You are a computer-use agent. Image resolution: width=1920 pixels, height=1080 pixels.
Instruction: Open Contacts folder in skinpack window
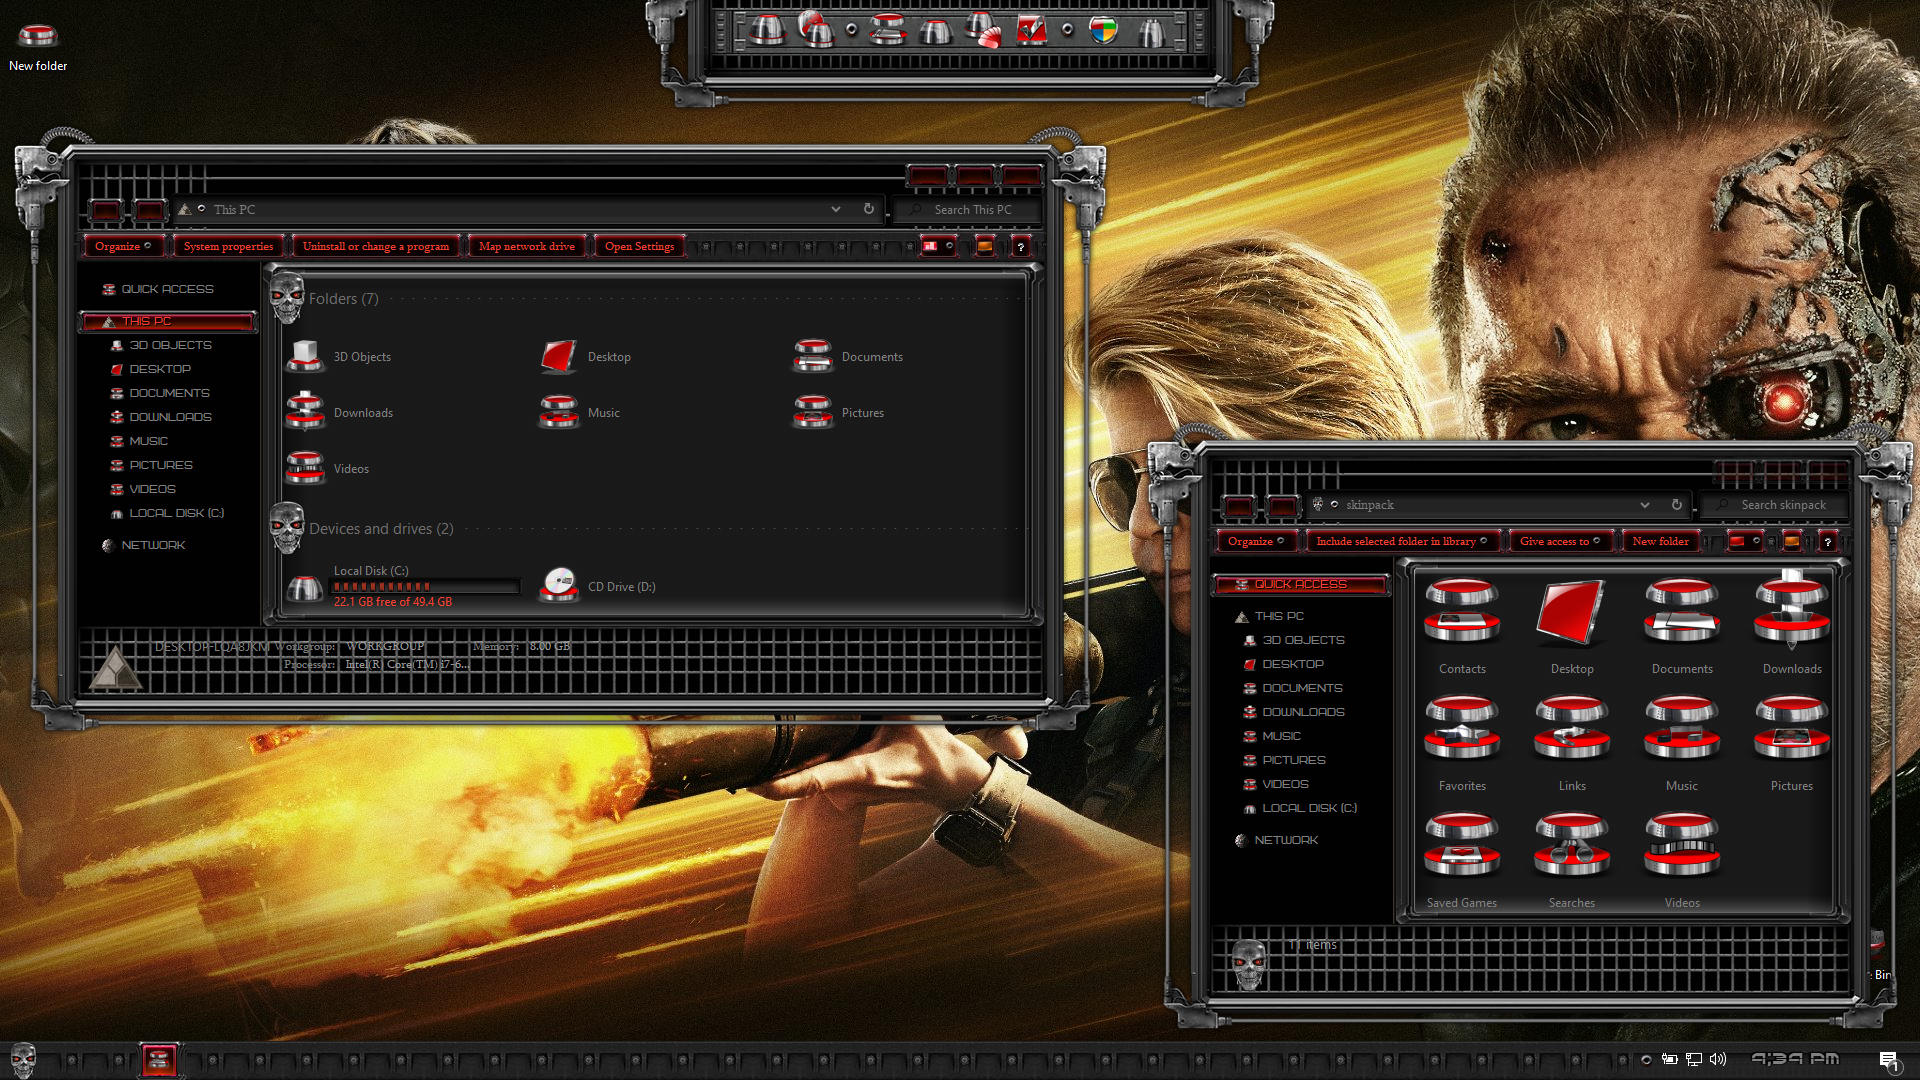[1462, 626]
